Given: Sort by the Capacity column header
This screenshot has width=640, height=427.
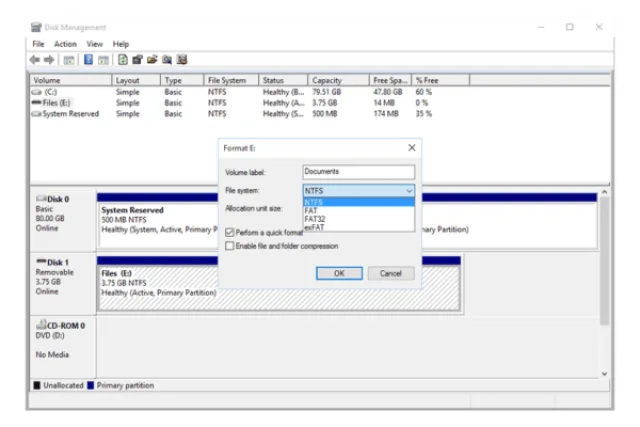Looking at the screenshot, I should (338, 80).
